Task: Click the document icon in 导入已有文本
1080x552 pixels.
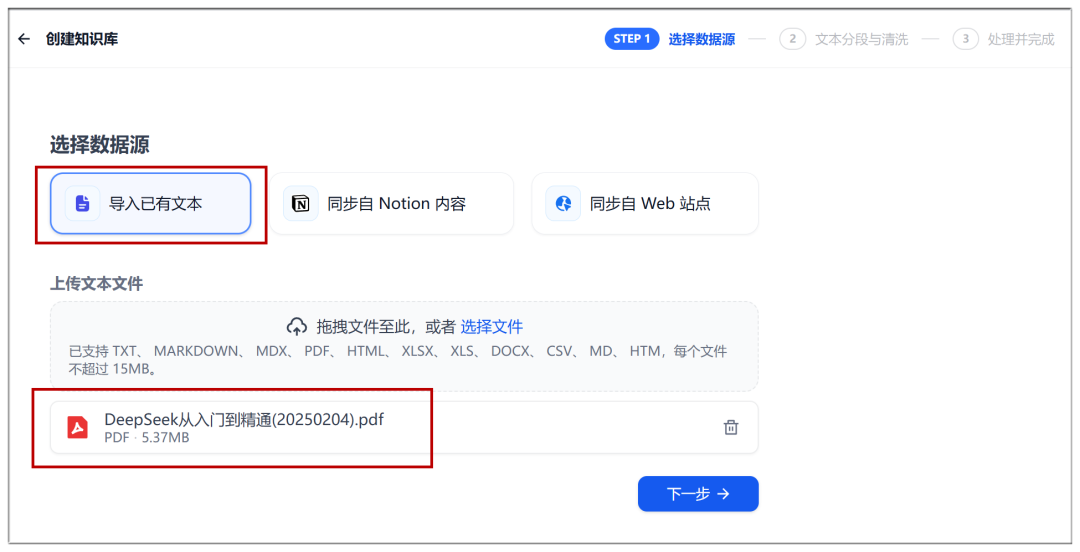Action: 83,203
